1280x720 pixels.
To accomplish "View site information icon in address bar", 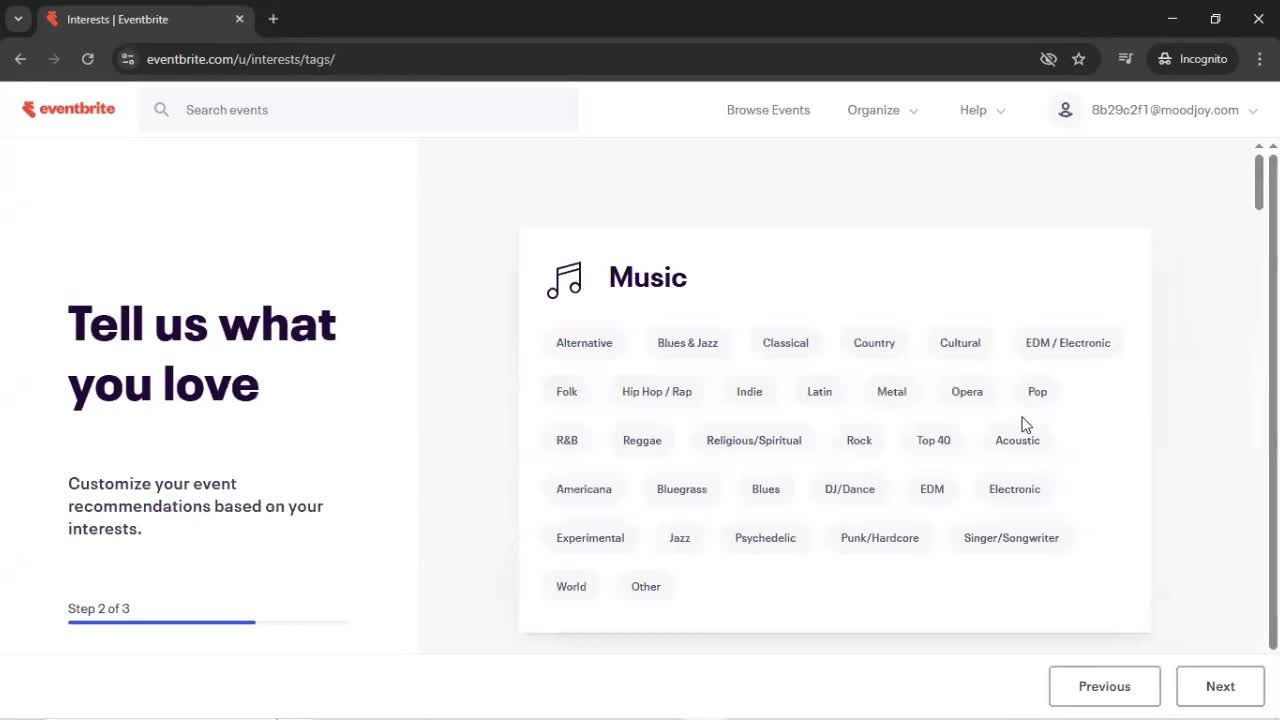I will click(127, 59).
